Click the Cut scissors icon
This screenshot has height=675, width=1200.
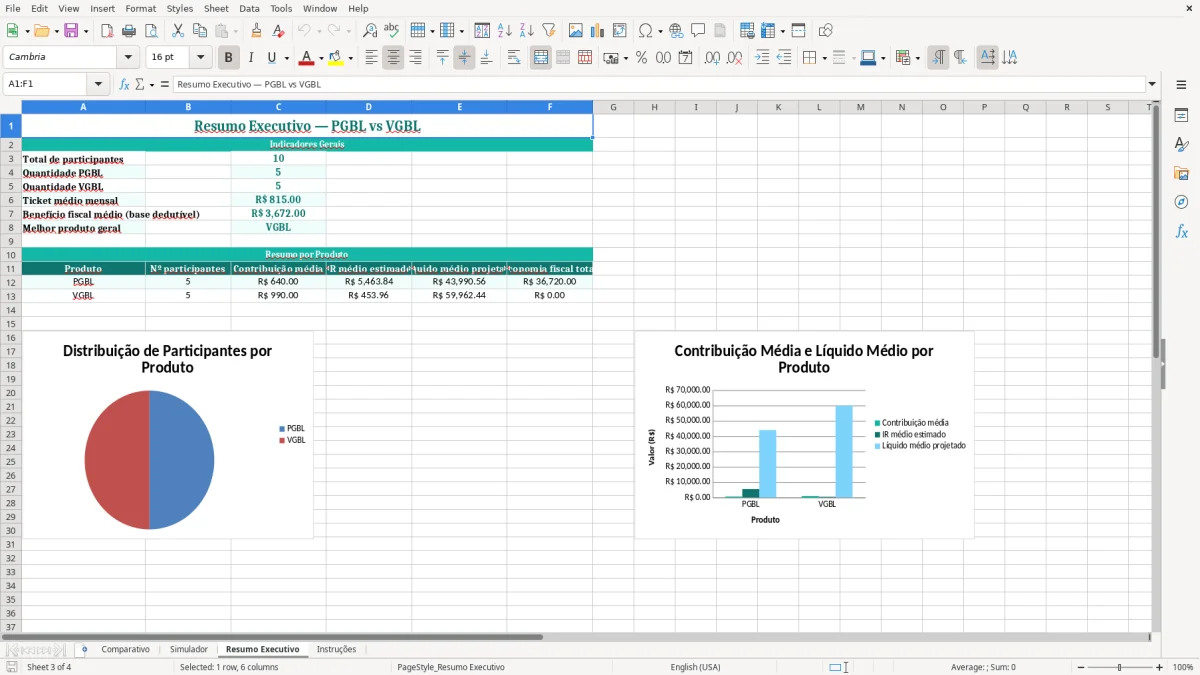point(177,31)
